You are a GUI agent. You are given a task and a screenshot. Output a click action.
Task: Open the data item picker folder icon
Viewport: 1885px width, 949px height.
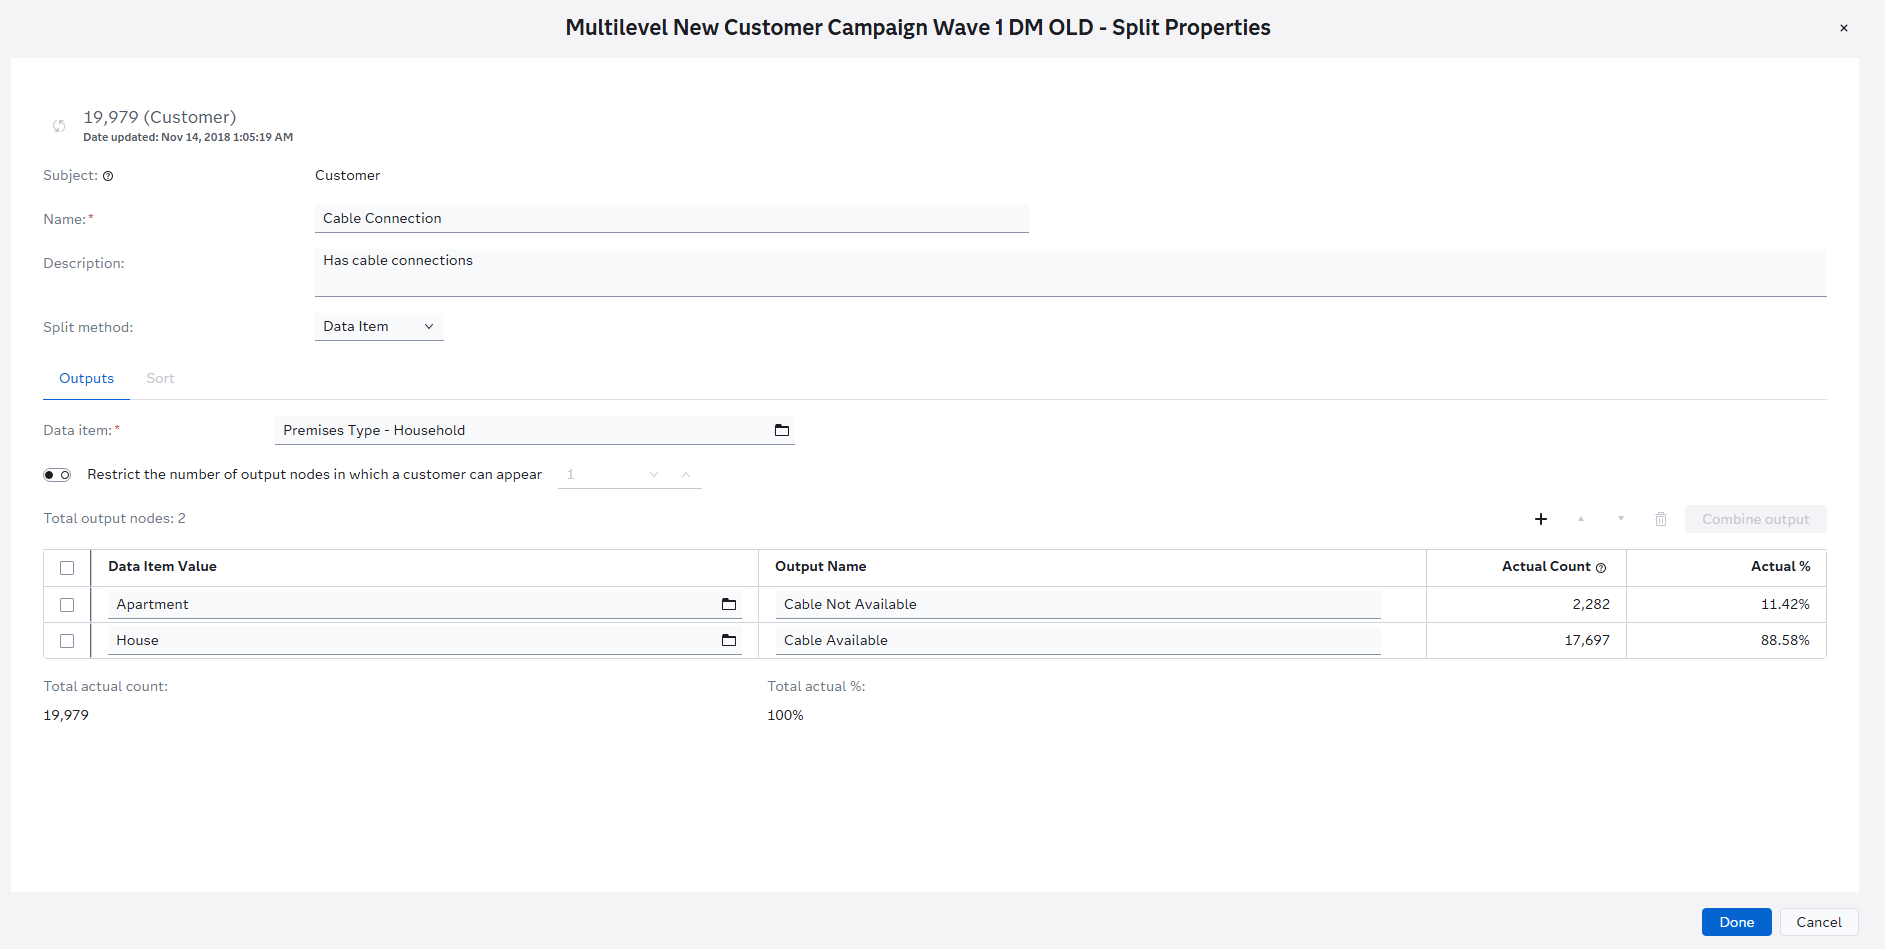782,430
